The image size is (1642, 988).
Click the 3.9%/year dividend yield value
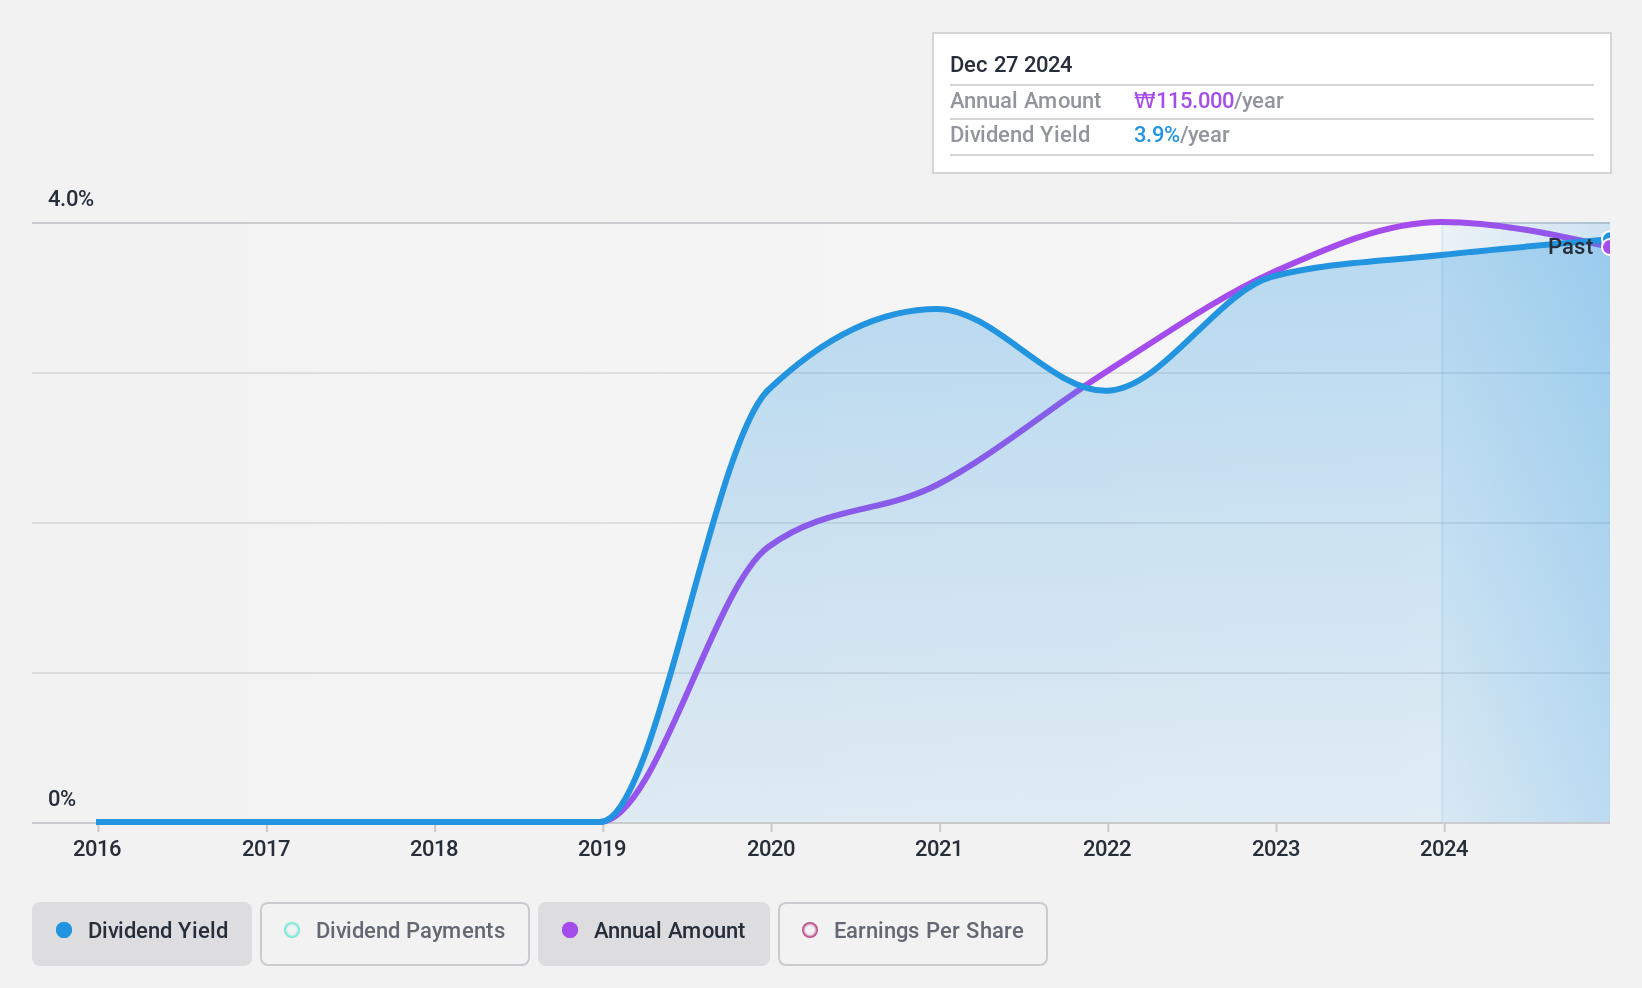[x=1182, y=135]
